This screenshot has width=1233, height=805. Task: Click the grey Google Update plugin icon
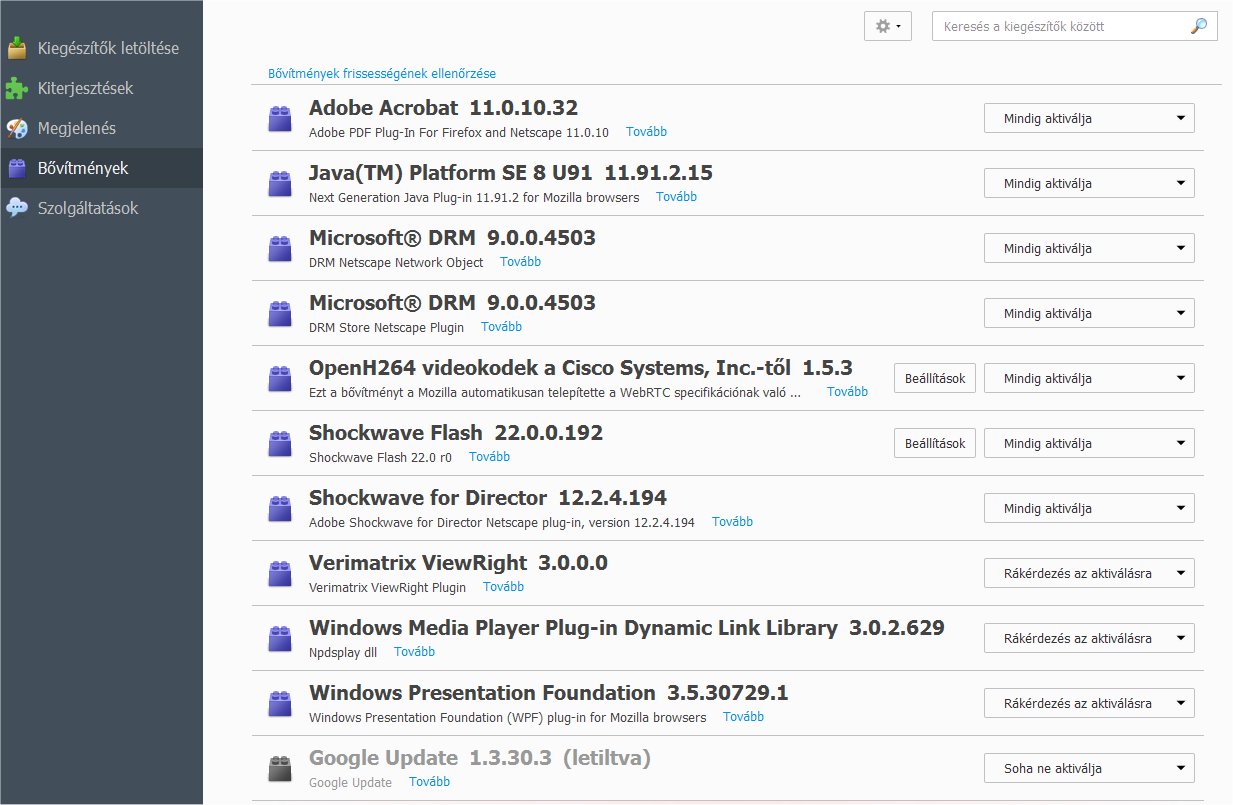click(280, 769)
